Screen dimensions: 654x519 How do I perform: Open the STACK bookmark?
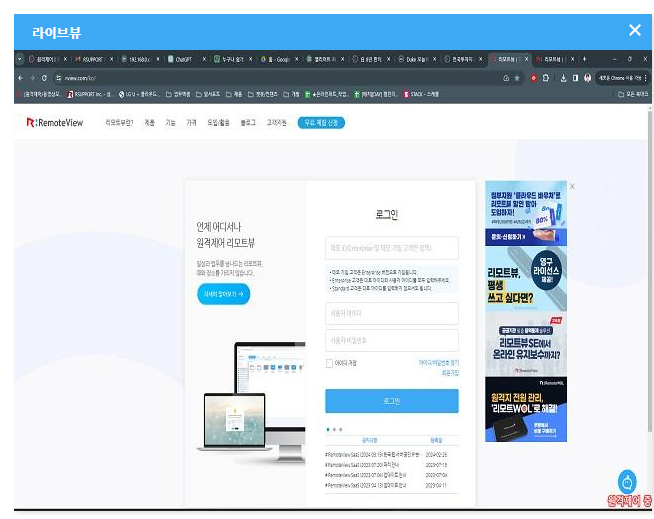tap(421, 94)
